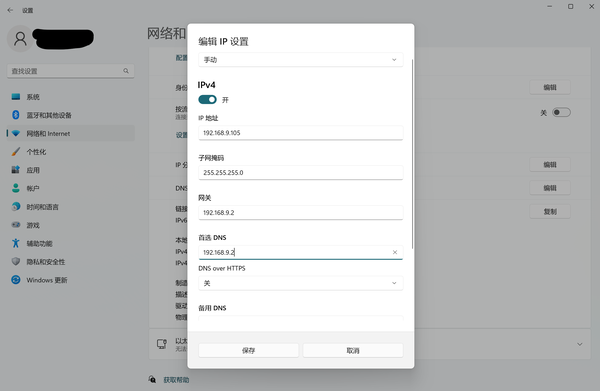Click the 子网掩码 input field
This screenshot has width=600, height=391.
click(x=301, y=173)
